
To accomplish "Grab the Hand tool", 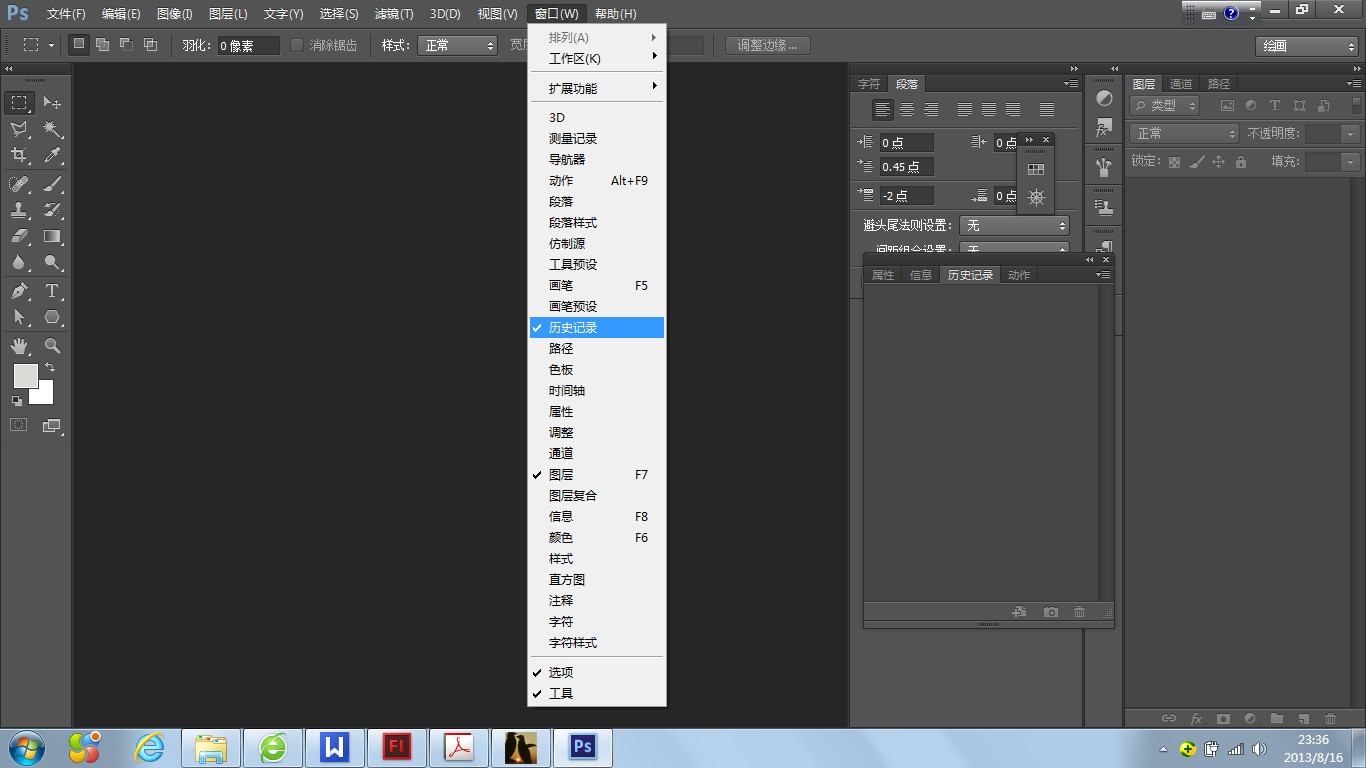I will (19, 345).
